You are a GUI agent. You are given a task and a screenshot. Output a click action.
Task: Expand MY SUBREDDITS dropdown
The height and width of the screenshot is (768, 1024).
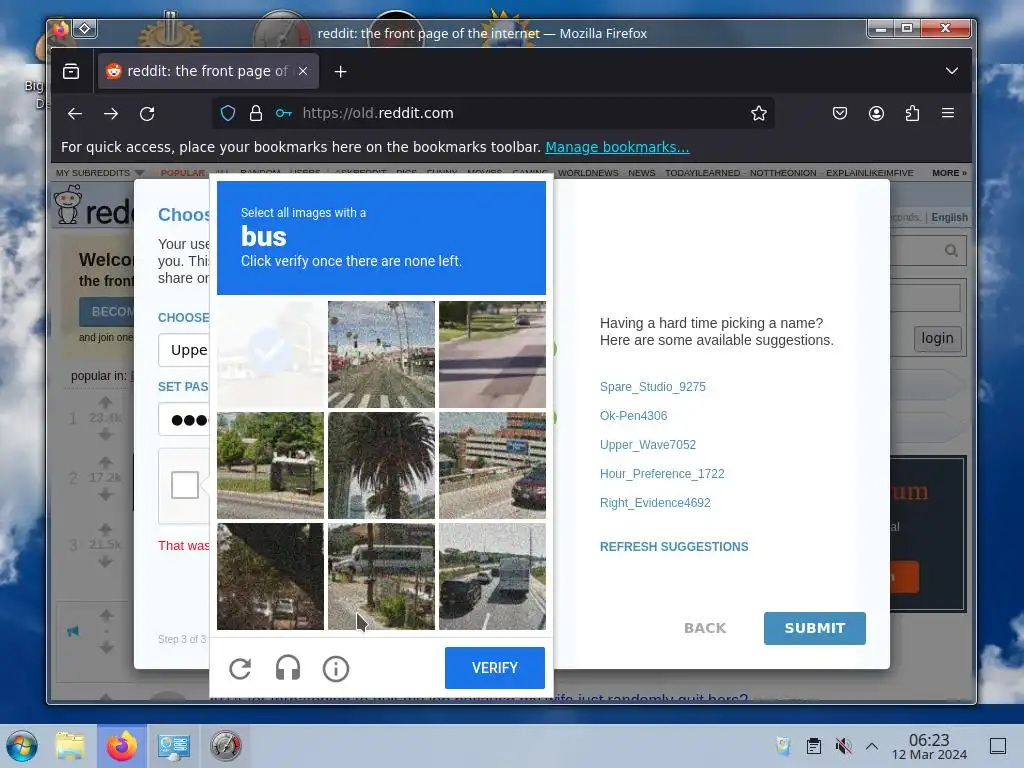100,173
